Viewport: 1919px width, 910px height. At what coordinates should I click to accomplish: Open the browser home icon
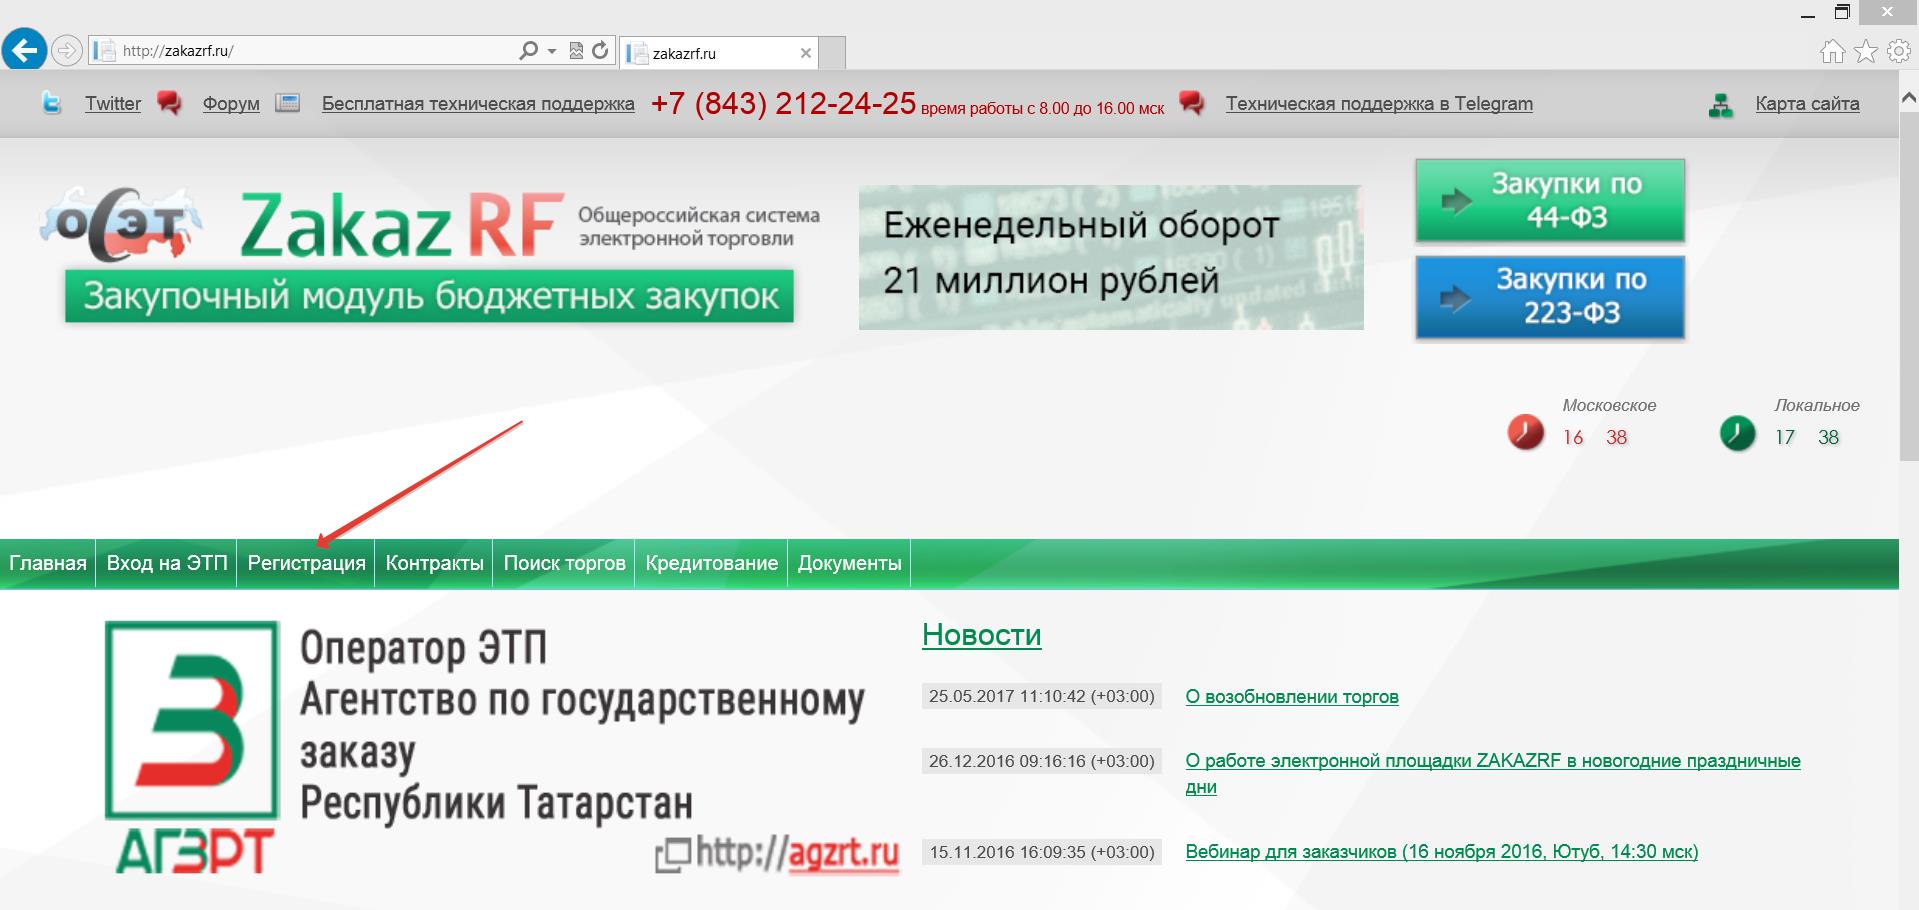point(1832,52)
